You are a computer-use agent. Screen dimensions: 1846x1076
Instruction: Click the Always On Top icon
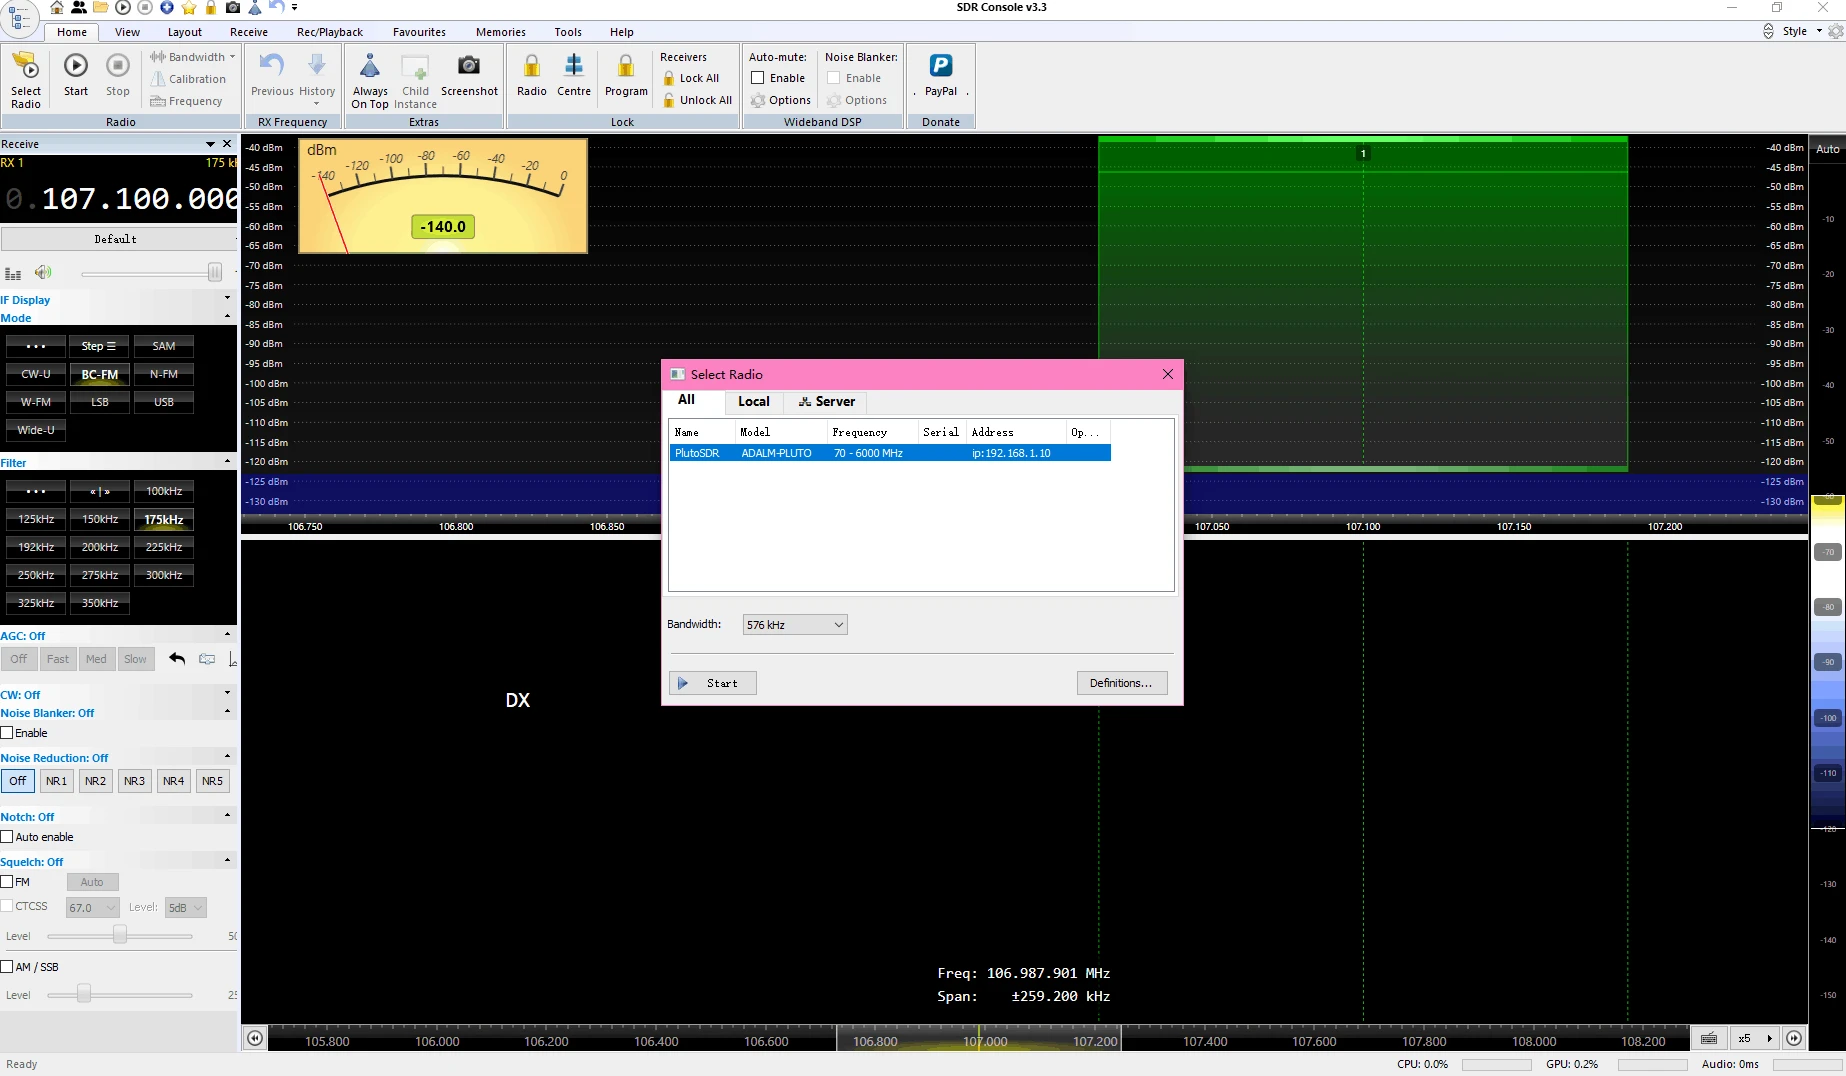click(369, 67)
